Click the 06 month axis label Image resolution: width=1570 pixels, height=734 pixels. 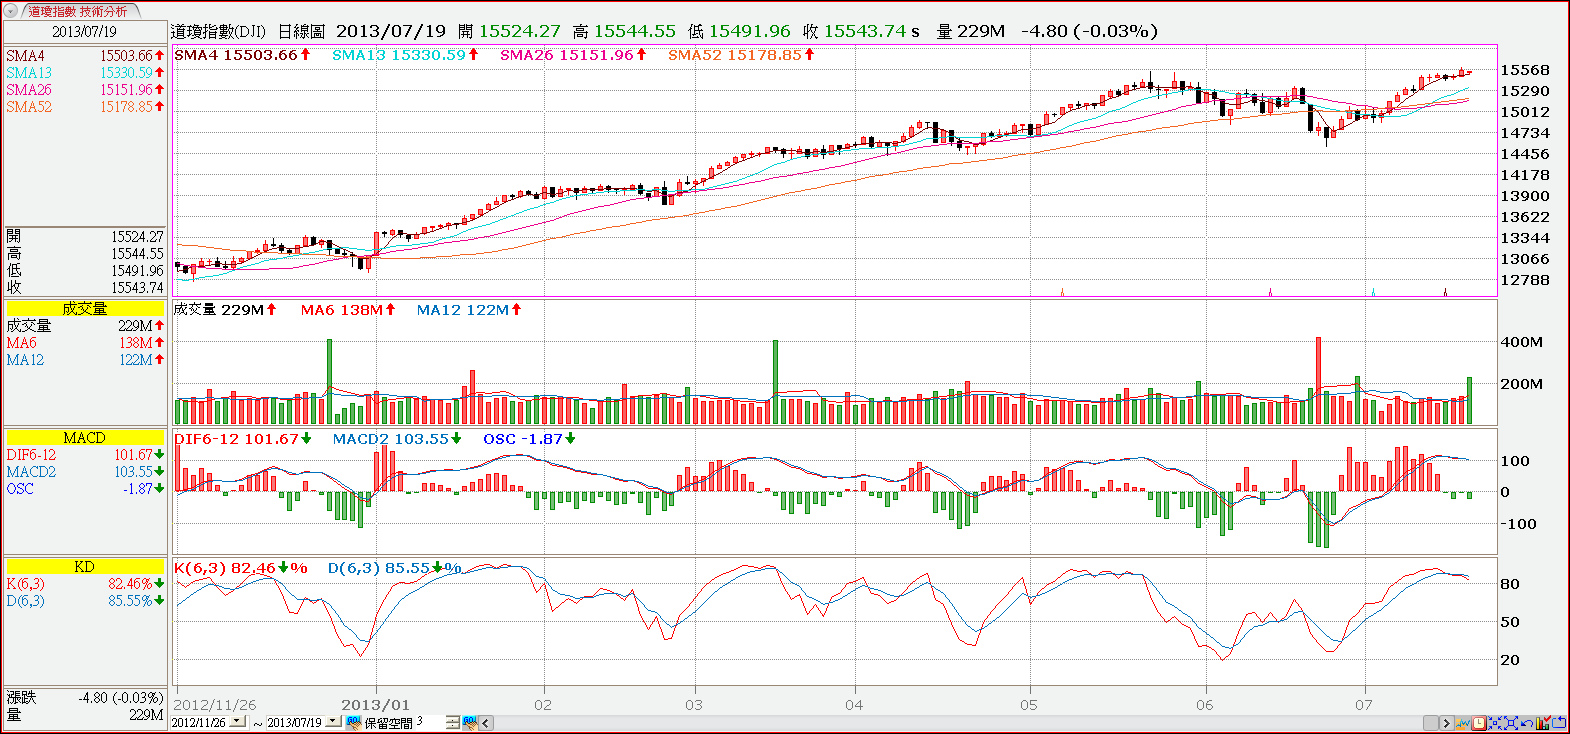1204,705
